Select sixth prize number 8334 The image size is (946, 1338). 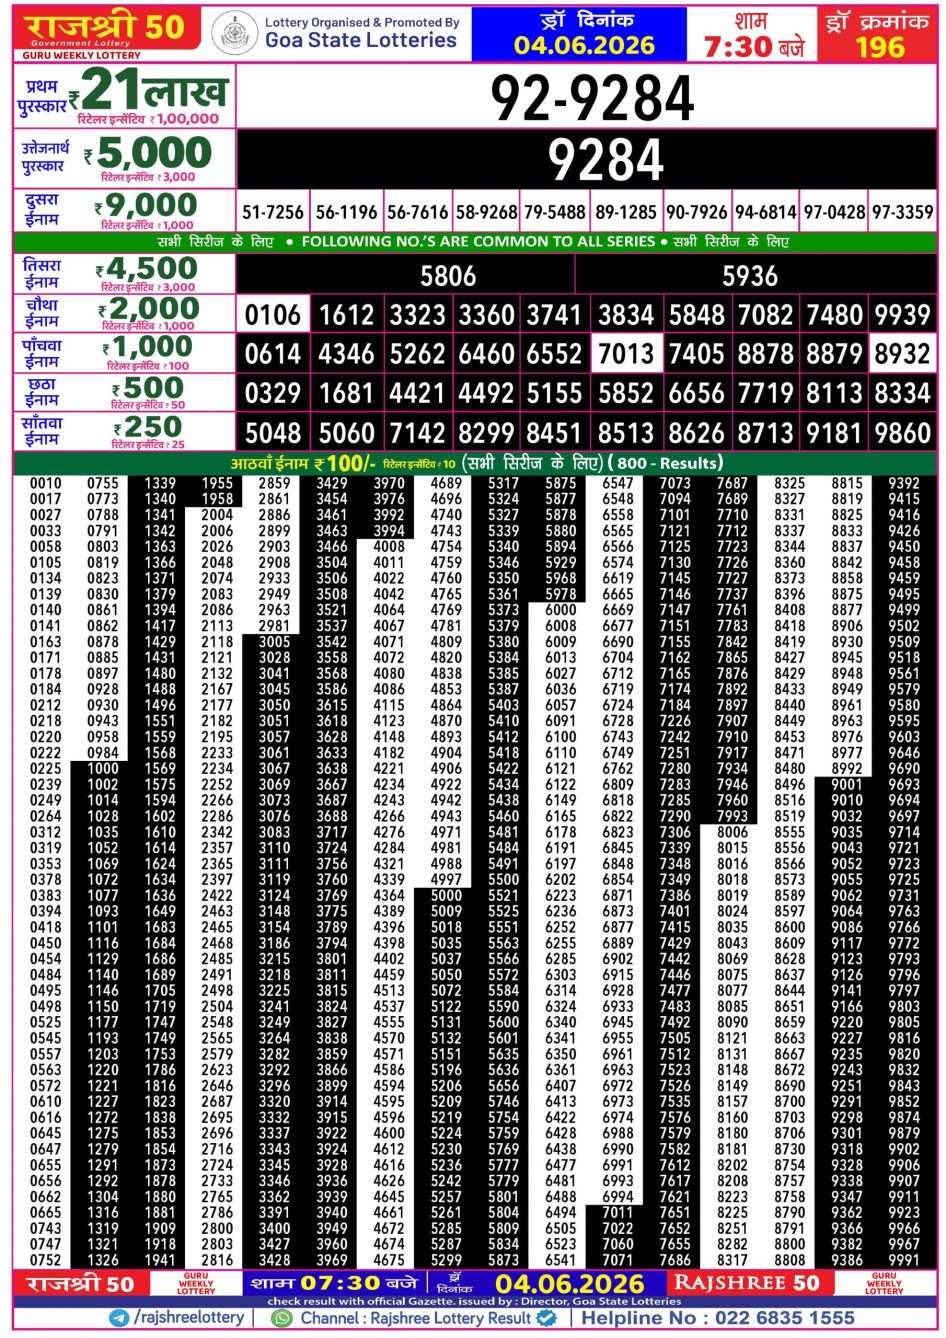pyautogui.click(x=902, y=393)
